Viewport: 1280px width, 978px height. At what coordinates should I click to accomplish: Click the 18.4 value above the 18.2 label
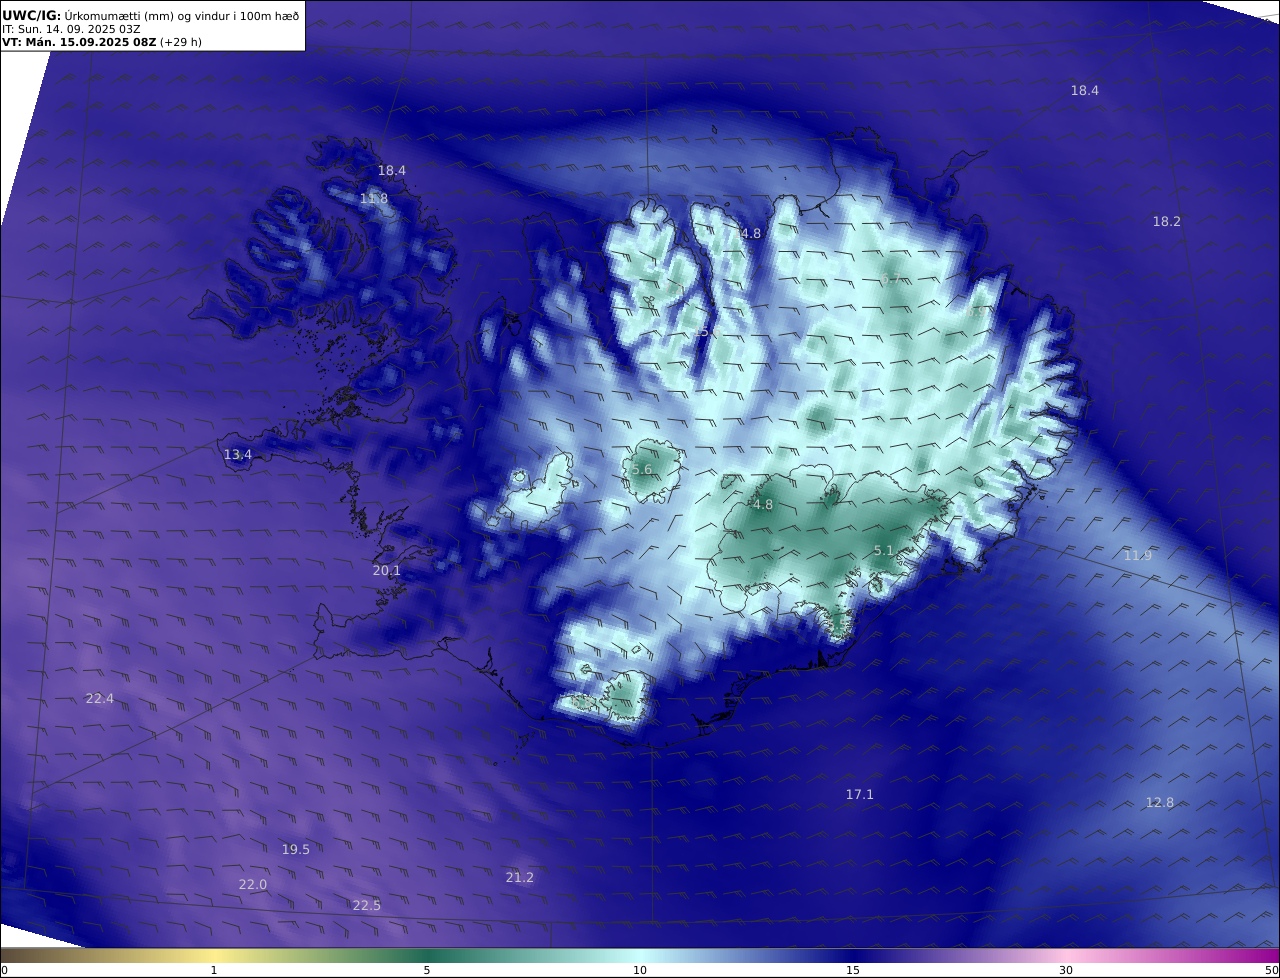(1085, 91)
